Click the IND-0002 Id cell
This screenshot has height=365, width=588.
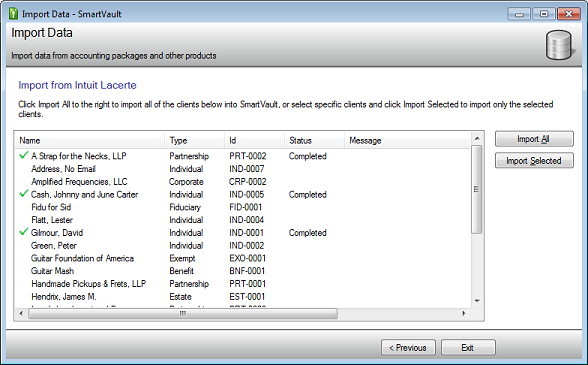(247, 245)
